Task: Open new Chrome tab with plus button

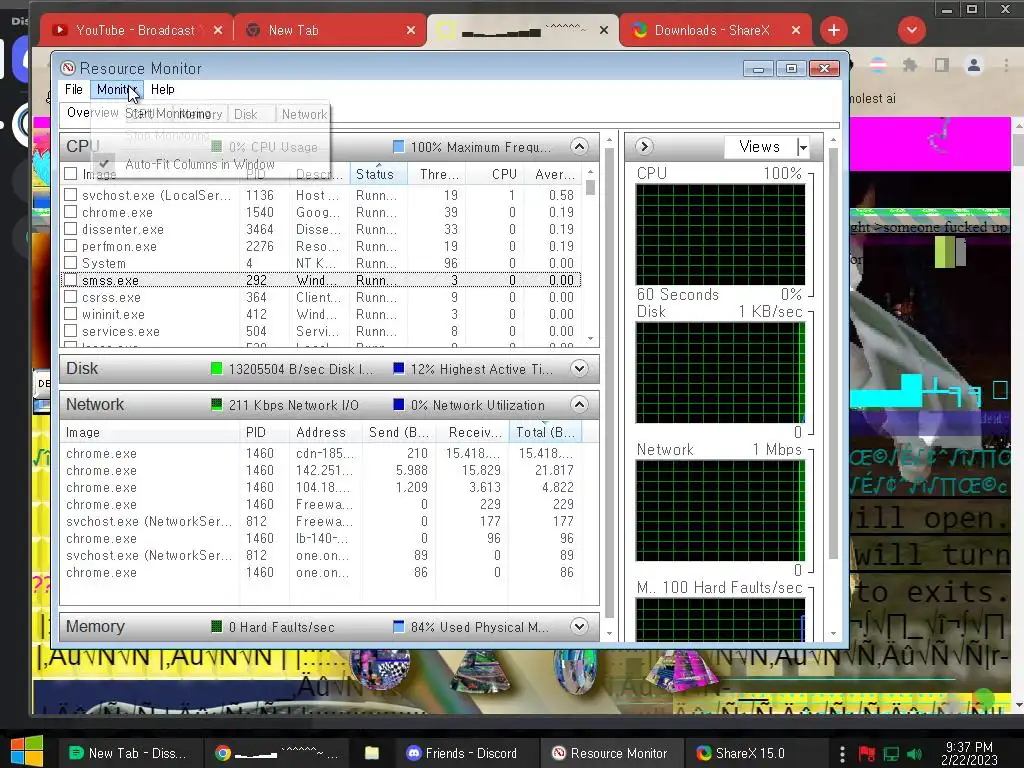Action: click(834, 30)
